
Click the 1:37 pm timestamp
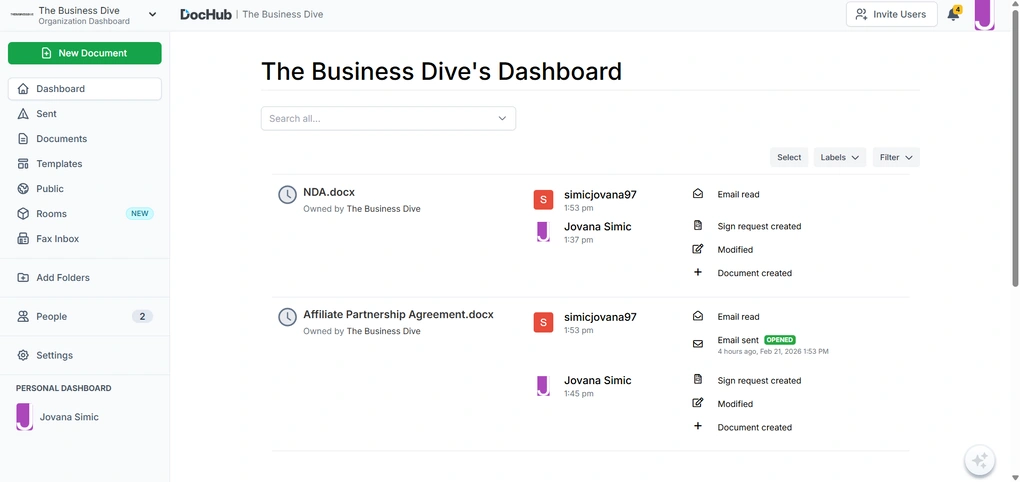578,240
